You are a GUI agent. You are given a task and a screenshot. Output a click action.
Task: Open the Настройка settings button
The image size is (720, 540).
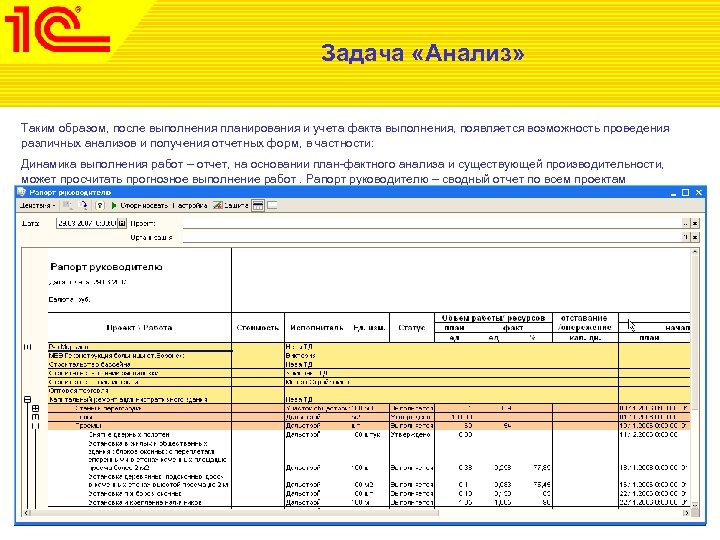[x=190, y=206]
